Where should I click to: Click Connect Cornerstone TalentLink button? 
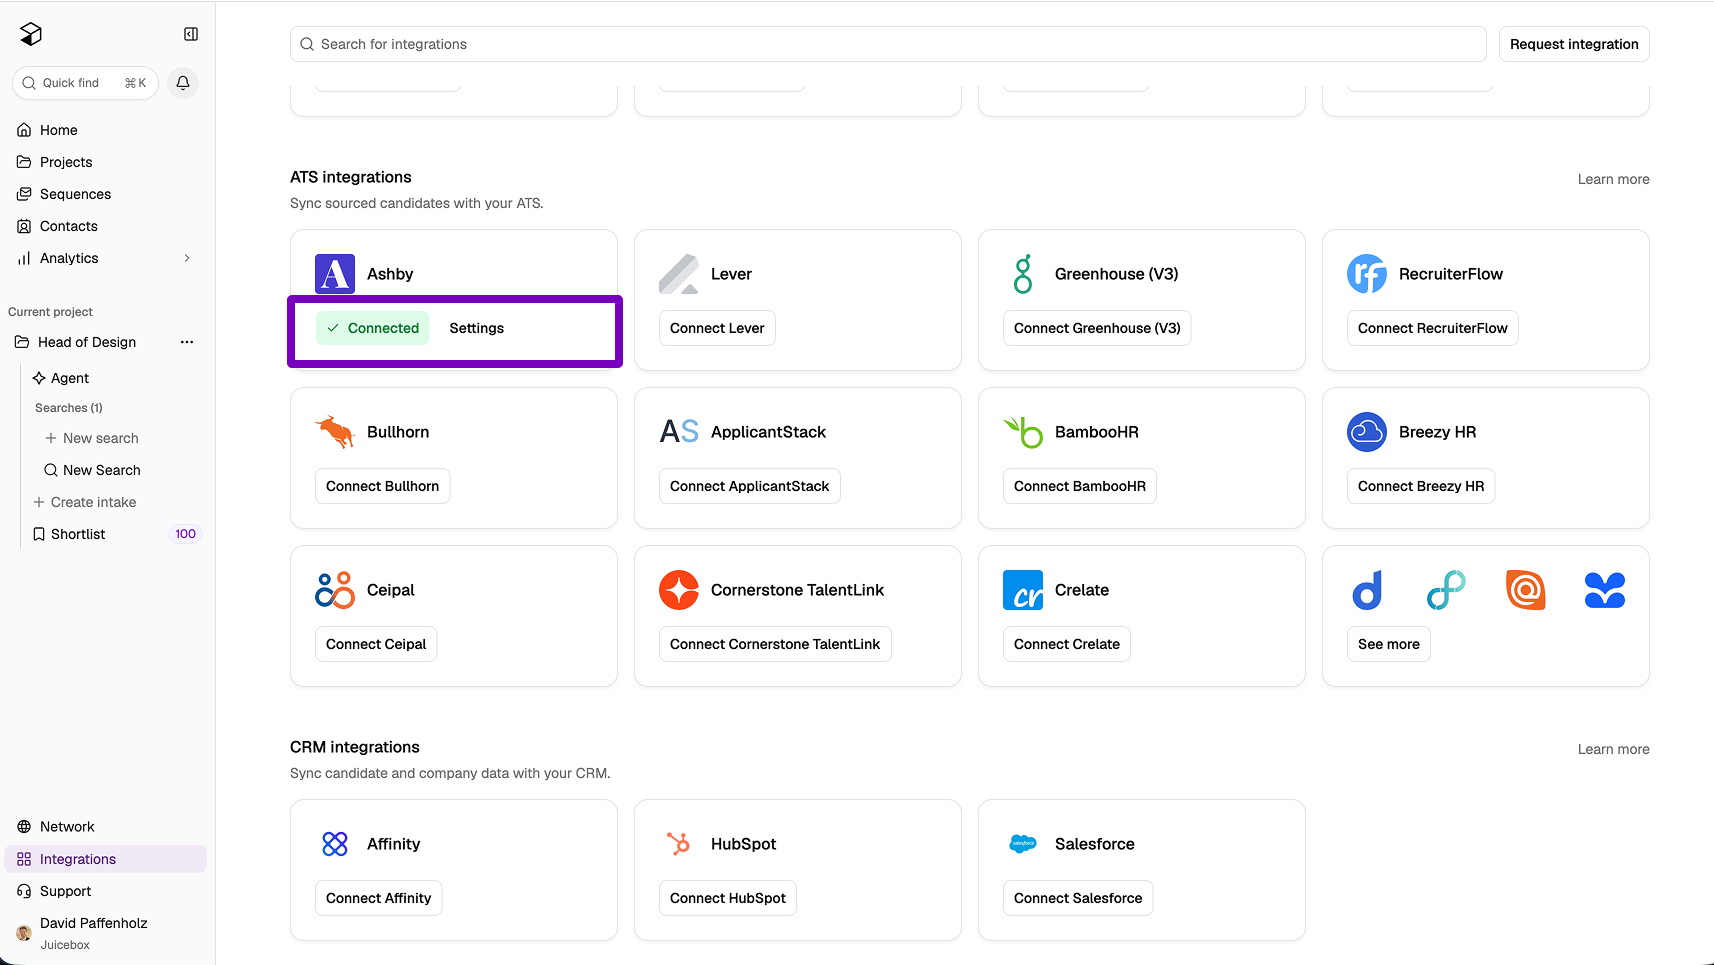(775, 644)
